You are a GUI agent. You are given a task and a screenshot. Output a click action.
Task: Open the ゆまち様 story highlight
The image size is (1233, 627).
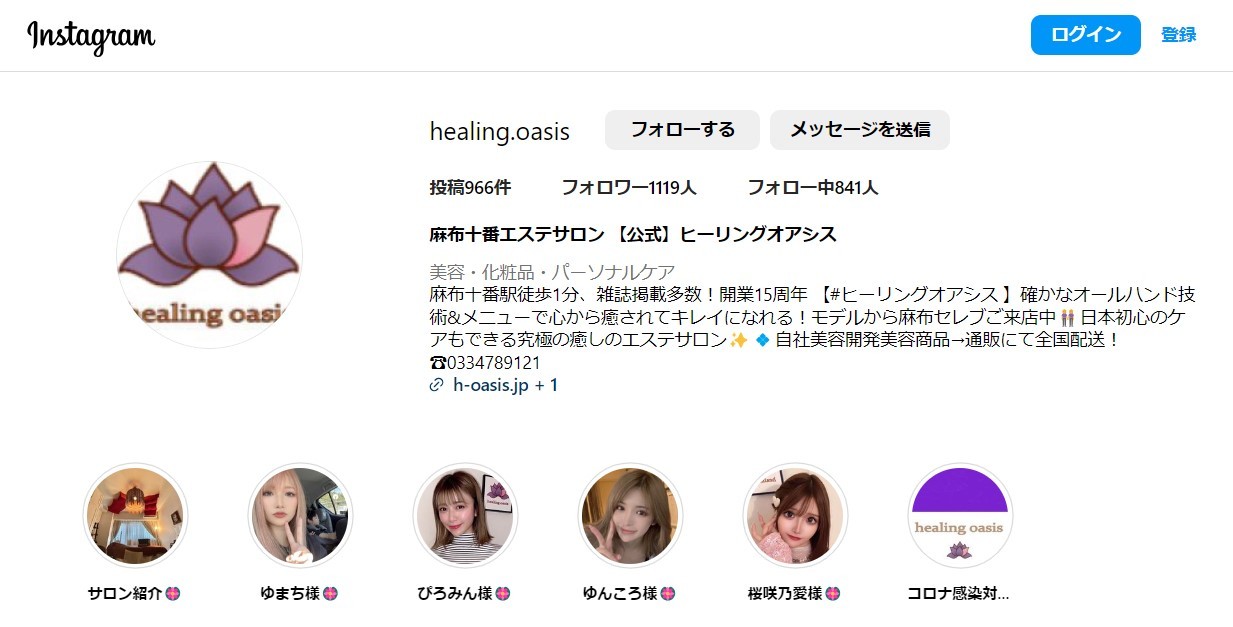[x=300, y=515]
